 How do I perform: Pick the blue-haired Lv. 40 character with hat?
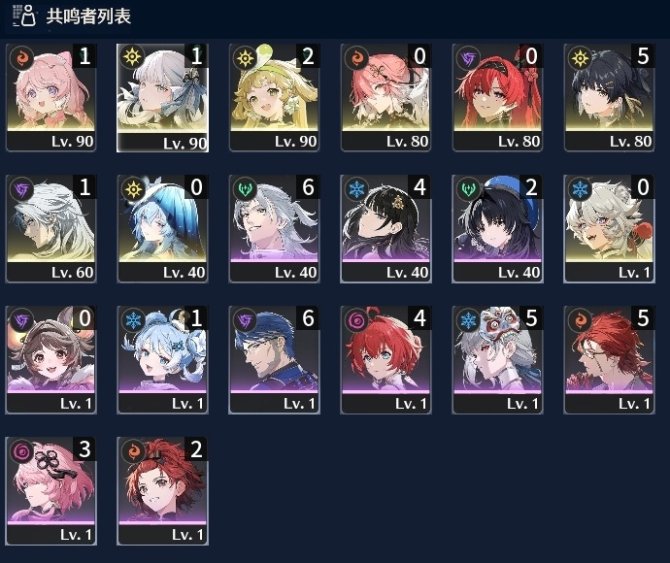[x=162, y=229]
